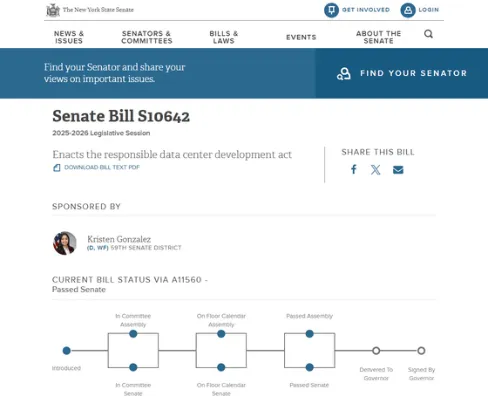488x417 pixels.
Task: Open the News & Issues menu
Action: 69,37
